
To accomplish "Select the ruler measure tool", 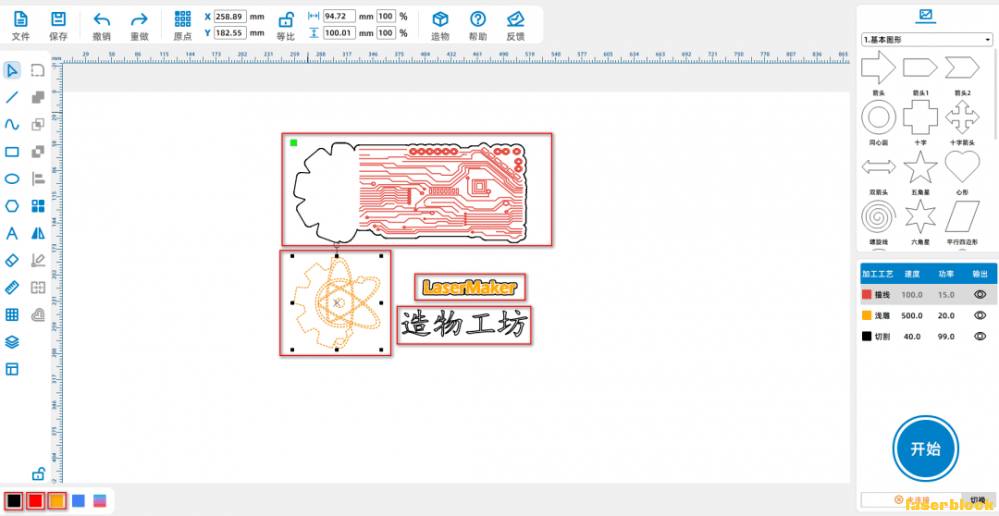I will point(11,287).
